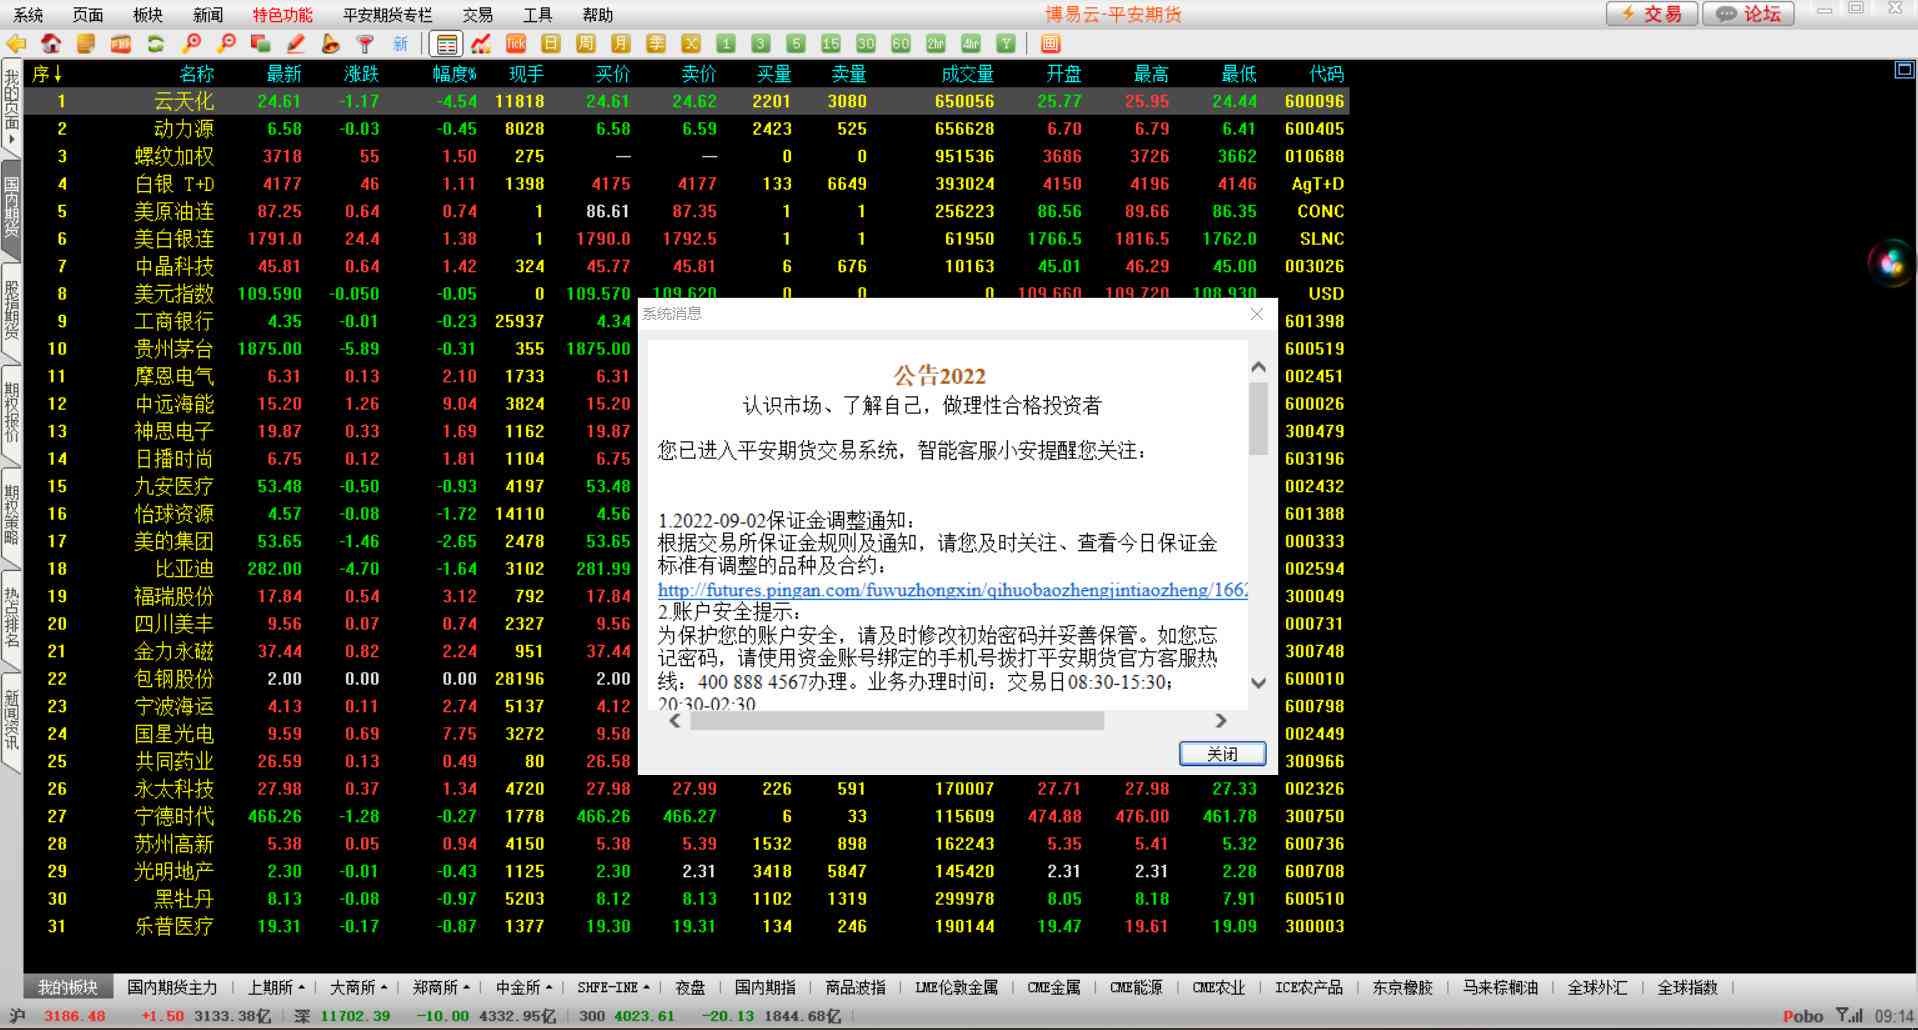1918x1030 pixels.
Task: Open the 全球外汇 bottom tab
Action: coord(1597,988)
